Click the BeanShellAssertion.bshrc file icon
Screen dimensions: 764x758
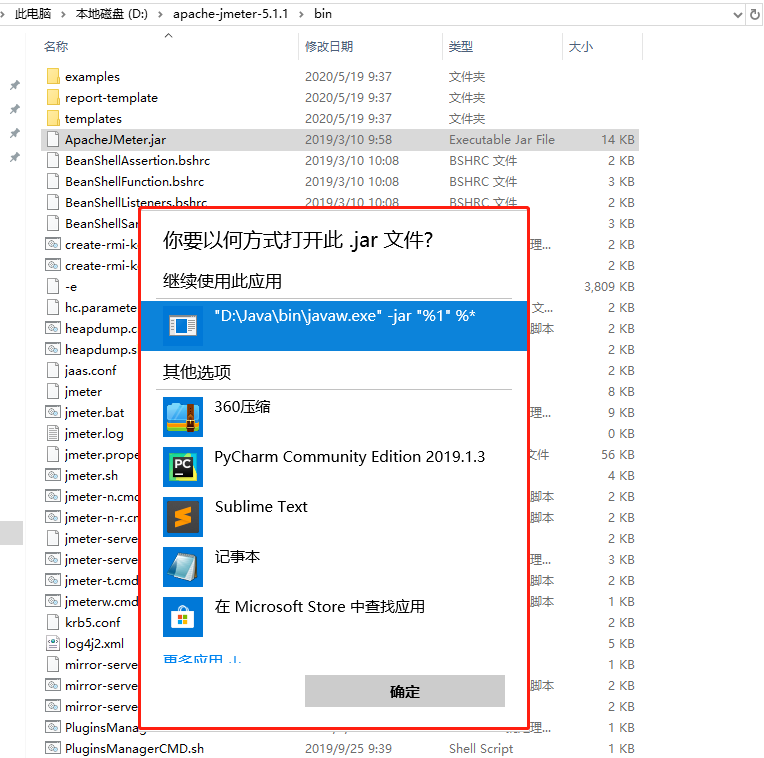(53, 160)
